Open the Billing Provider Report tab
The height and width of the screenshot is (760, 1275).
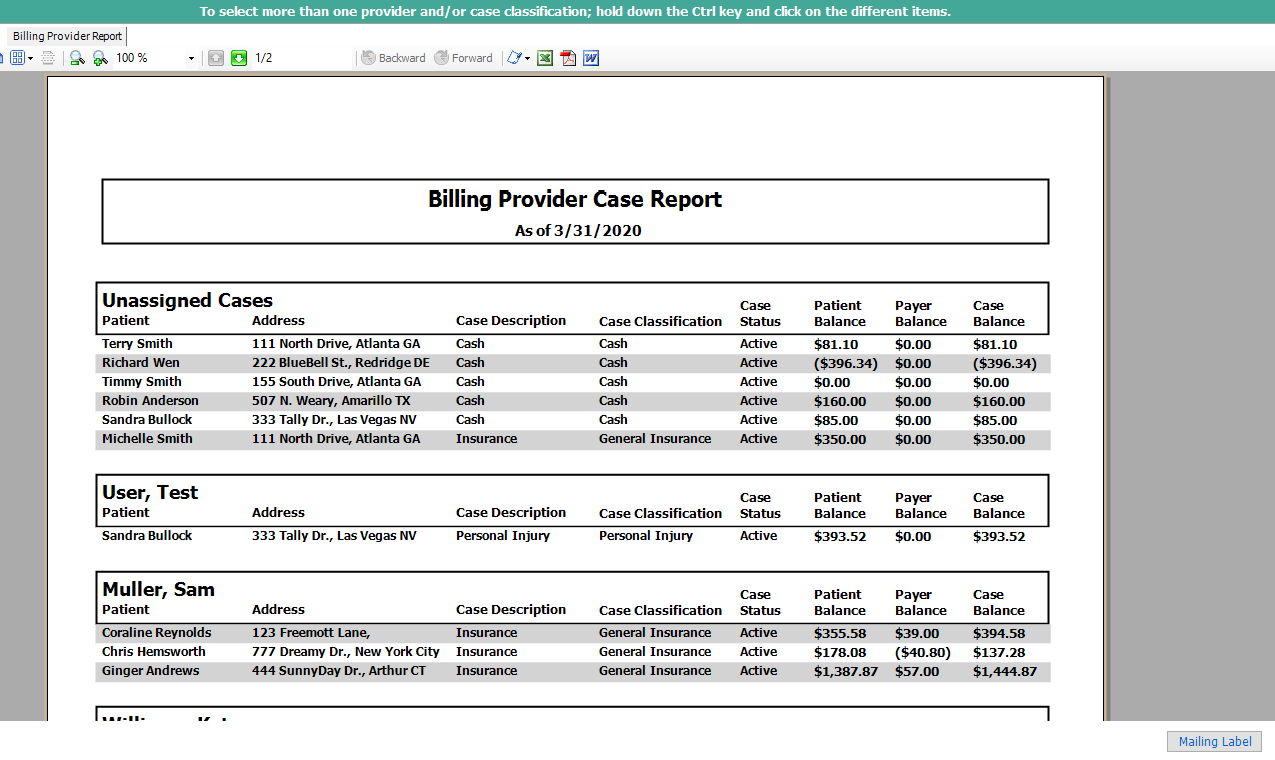[67, 36]
